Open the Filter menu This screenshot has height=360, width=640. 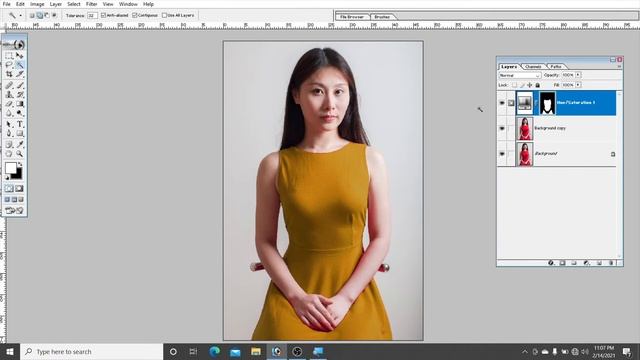click(91, 4)
